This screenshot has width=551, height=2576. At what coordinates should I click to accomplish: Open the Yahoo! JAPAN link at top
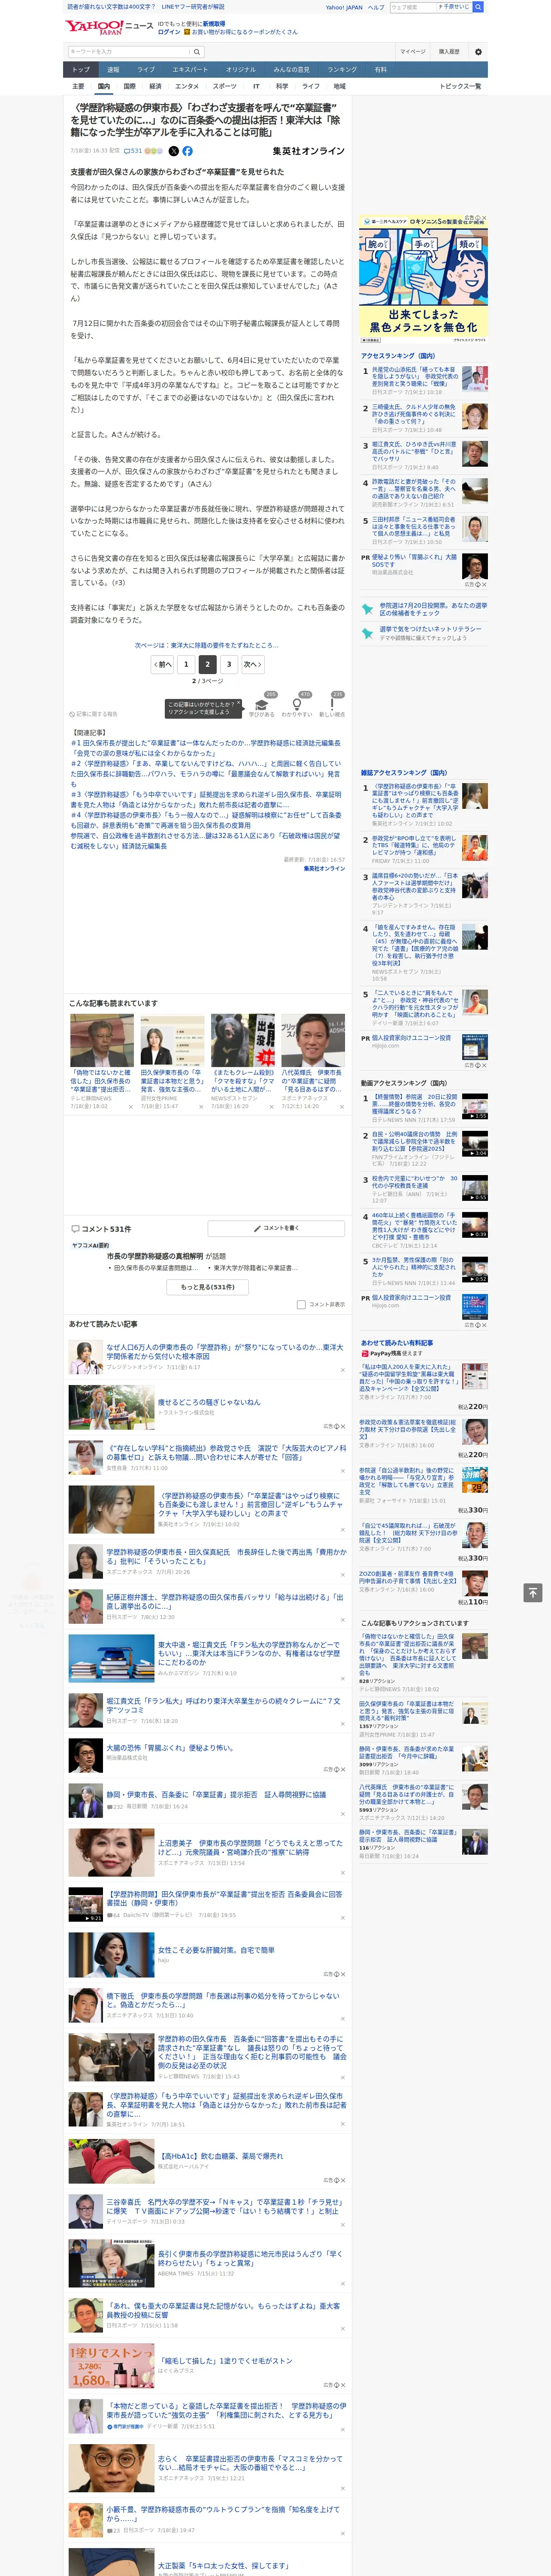tap(344, 7)
